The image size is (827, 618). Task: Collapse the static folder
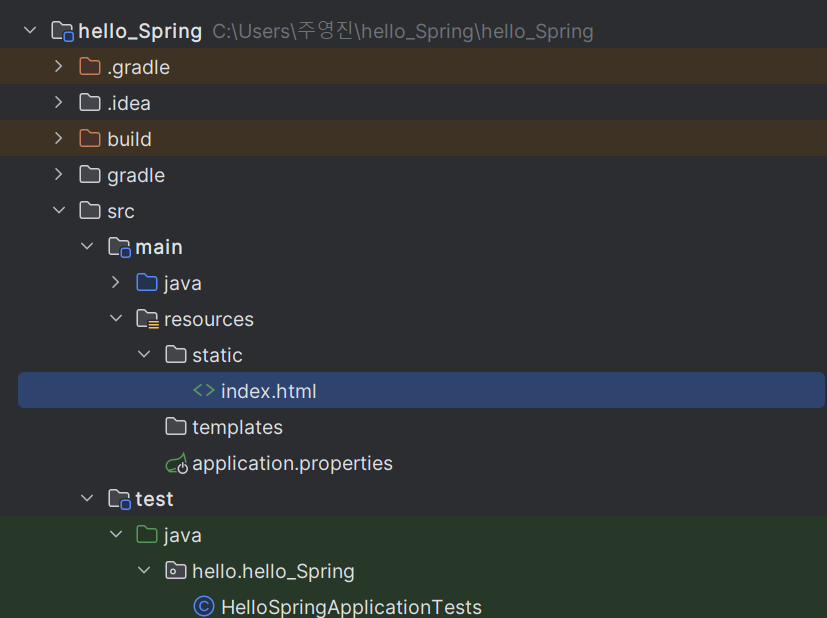144,355
